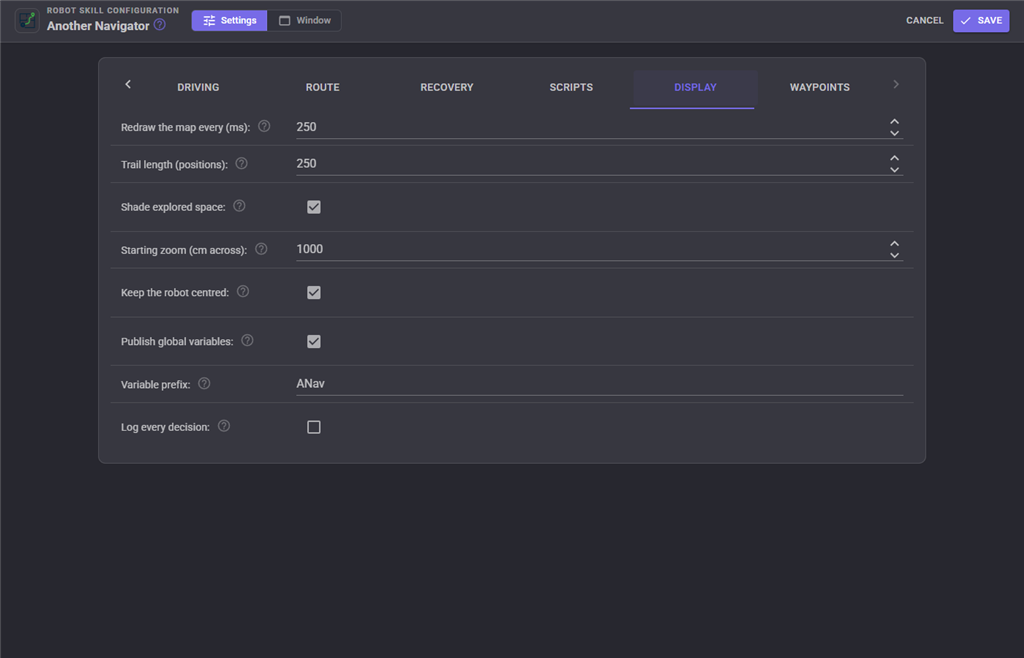Uncheck Shade explored space checkbox

[314, 207]
